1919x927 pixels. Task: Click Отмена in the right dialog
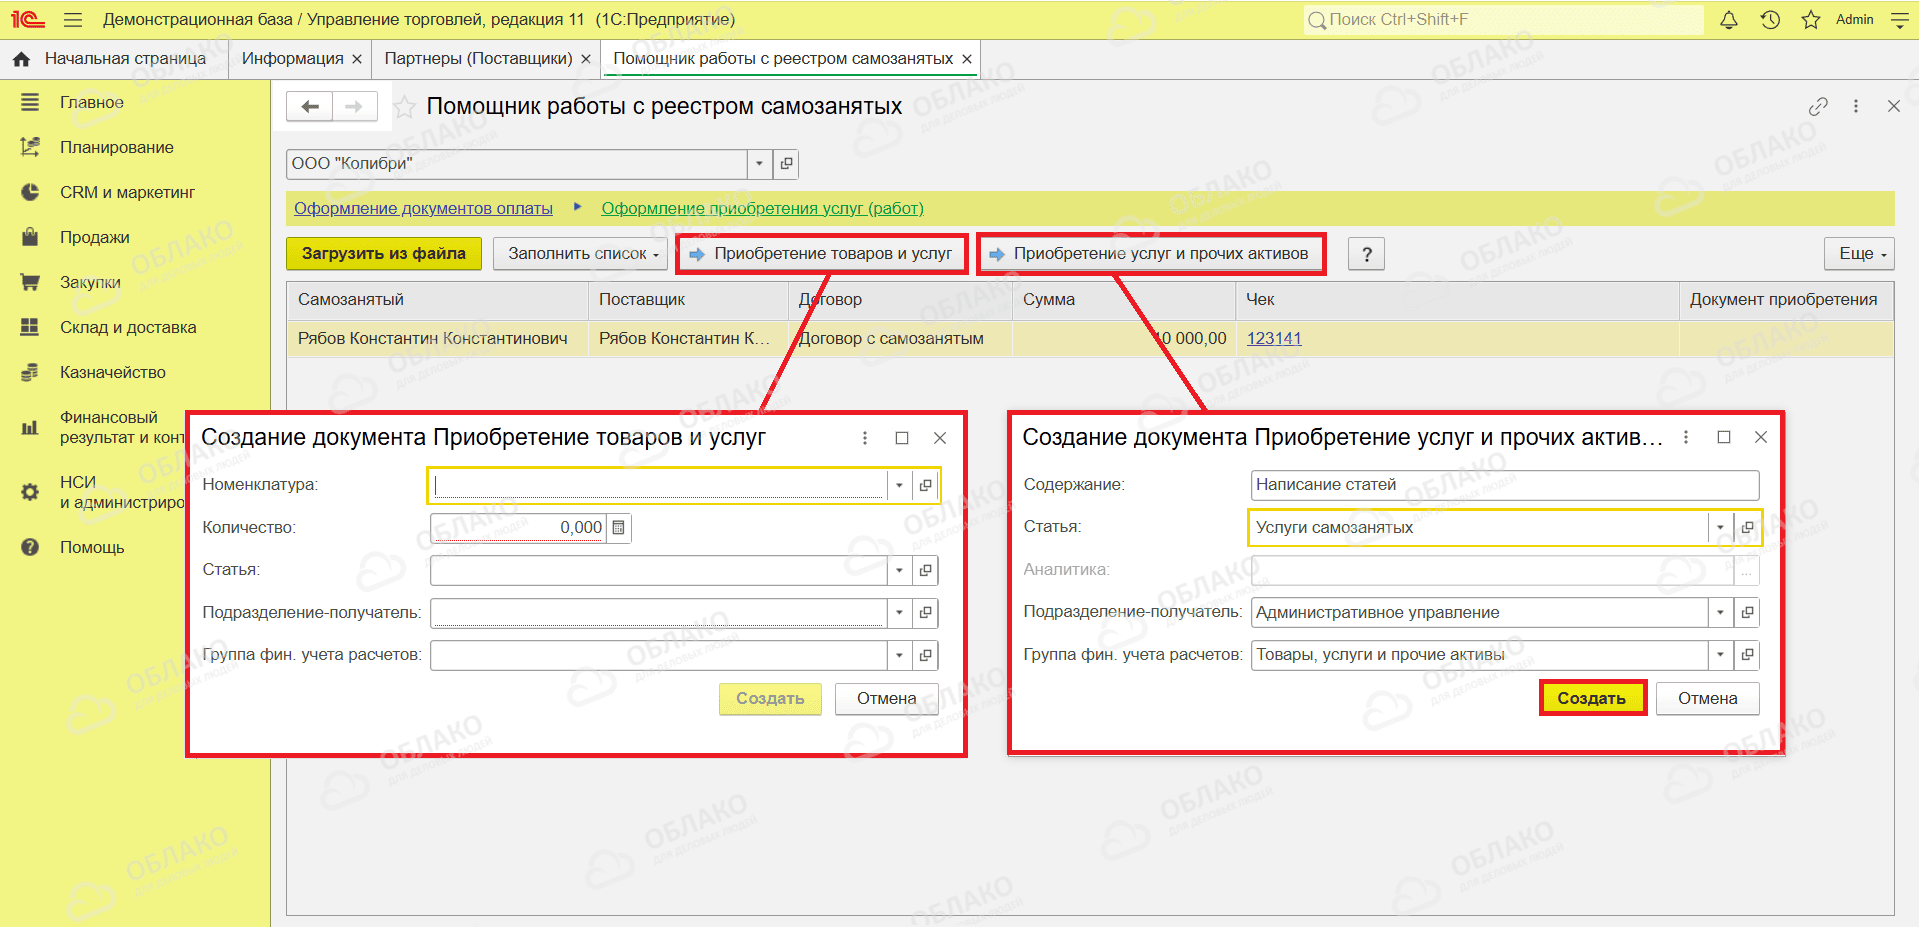point(1707,698)
